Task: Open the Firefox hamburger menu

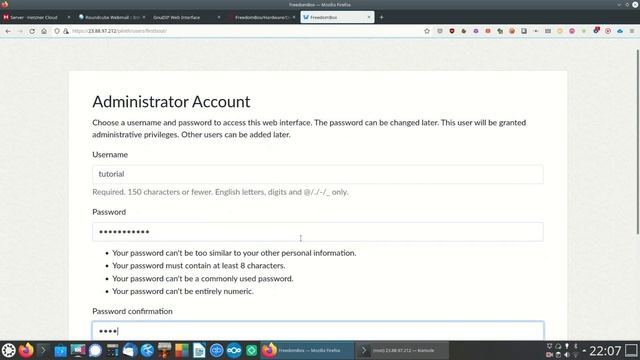Action: point(632,31)
